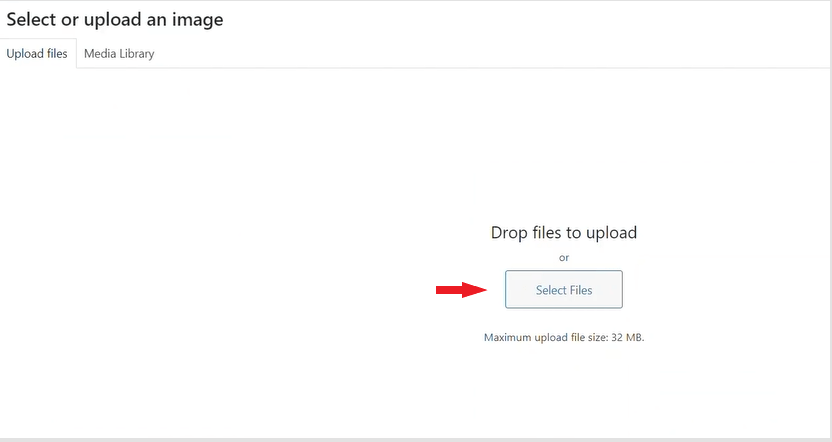
Task: Click the 'Drop files to upload' heading
Action: (x=564, y=232)
